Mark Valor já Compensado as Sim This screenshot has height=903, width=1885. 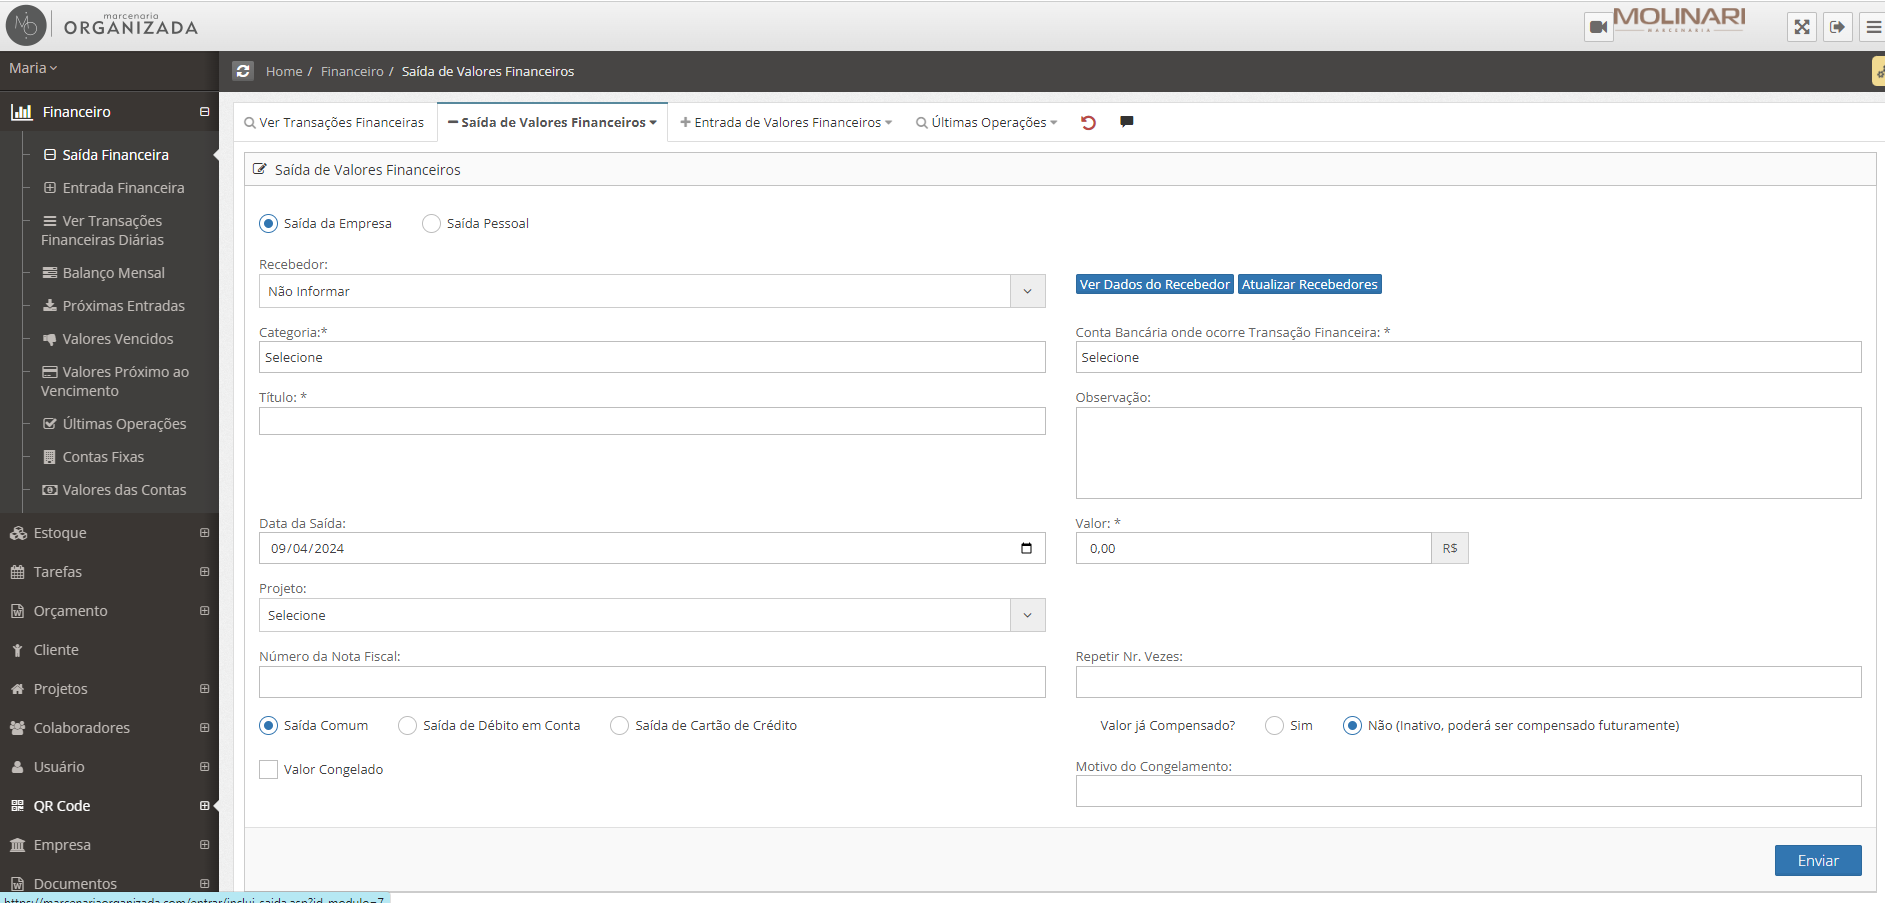[1274, 726]
